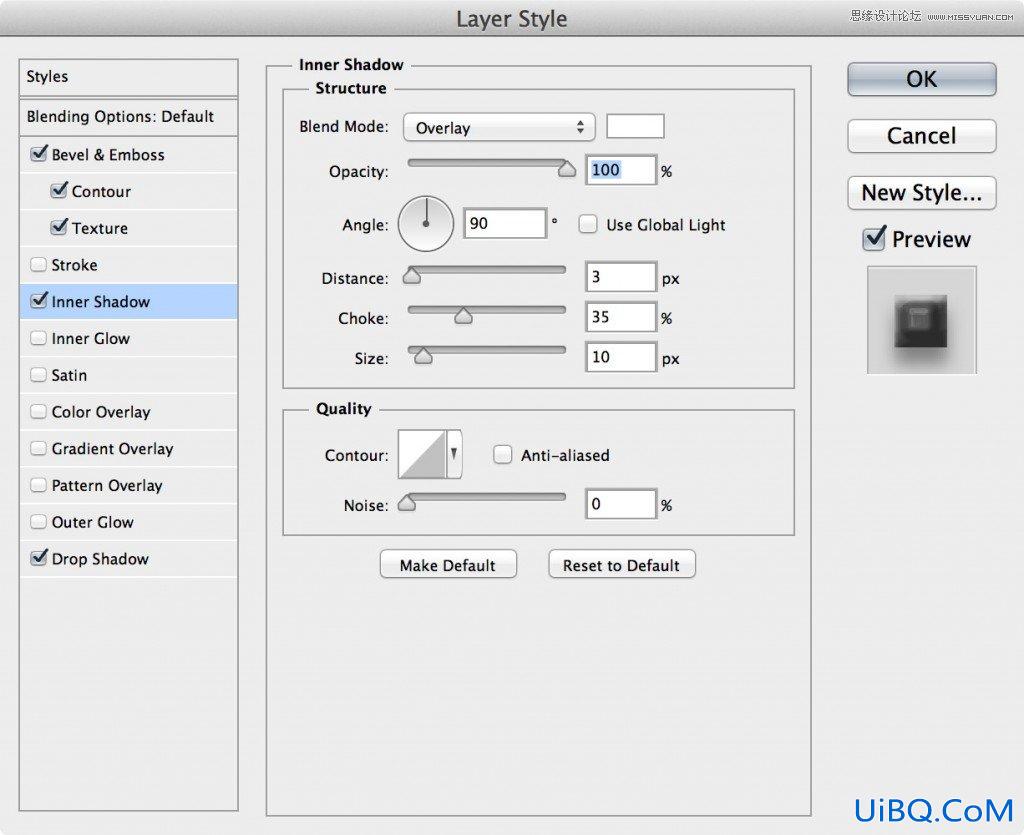
Task: Select the Outer Glow style label
Action: tap(93, 522)
